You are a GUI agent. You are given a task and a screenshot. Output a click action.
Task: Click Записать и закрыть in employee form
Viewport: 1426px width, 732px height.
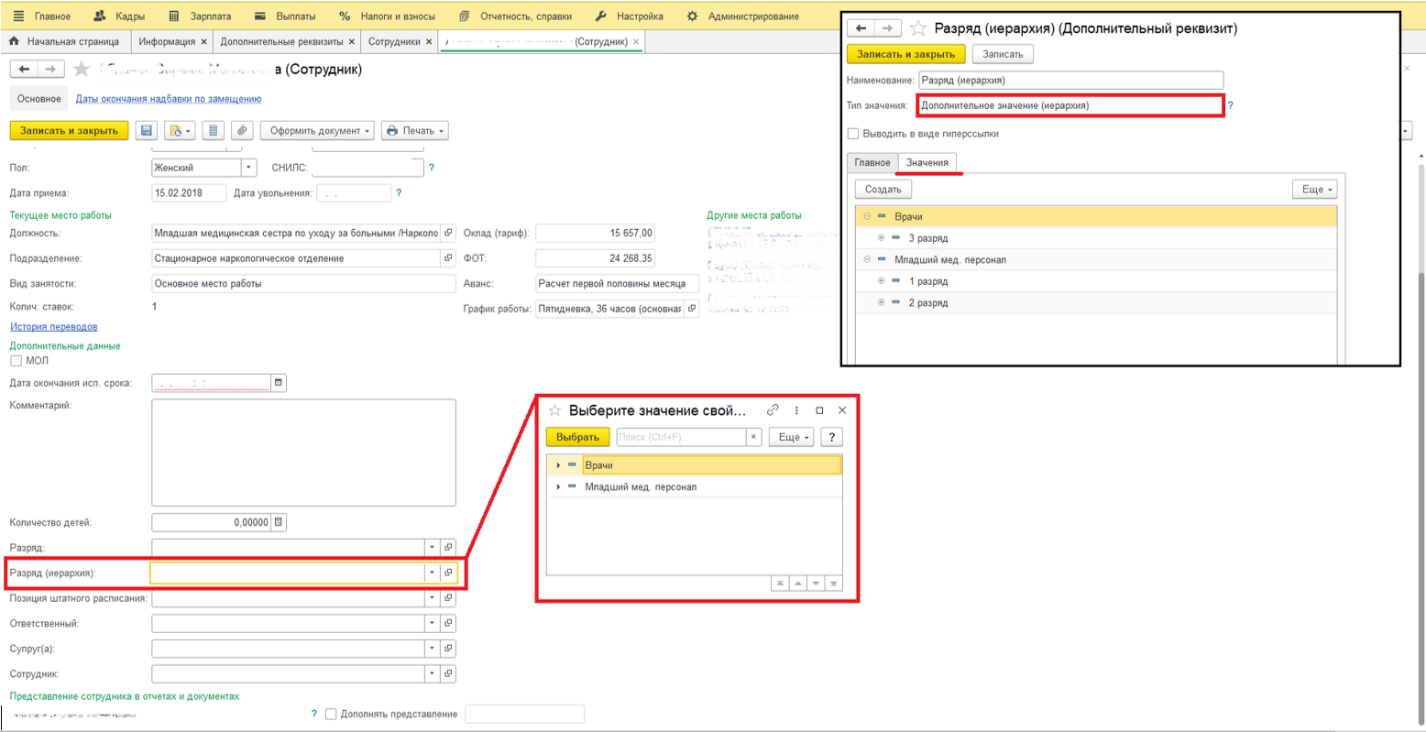[x=69, y=131]
